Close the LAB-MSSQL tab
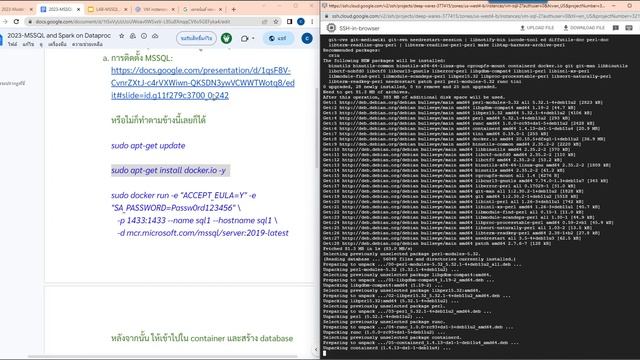640x360 pixels. [125, 9]
